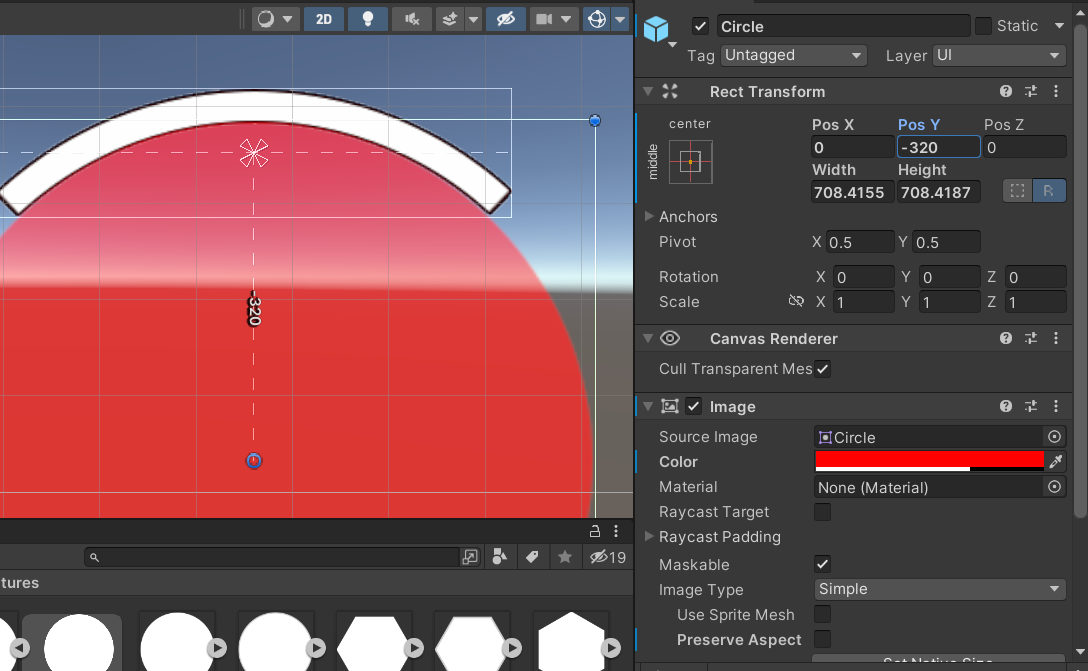Open Image component presets icon
This screenshot has height=671, width=1088.
1031,406
